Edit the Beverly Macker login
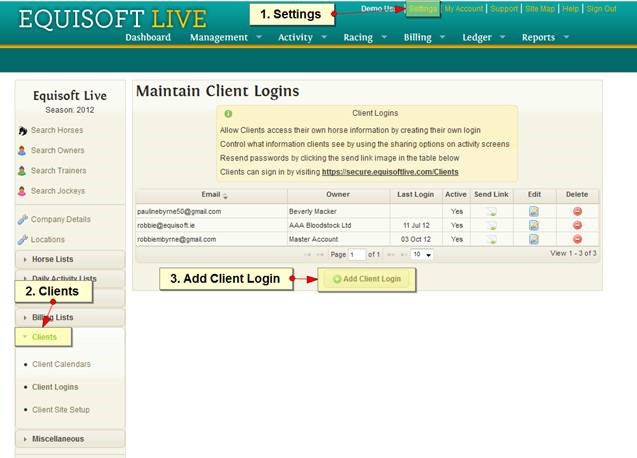The image size is (637, 458). point(534,211)
